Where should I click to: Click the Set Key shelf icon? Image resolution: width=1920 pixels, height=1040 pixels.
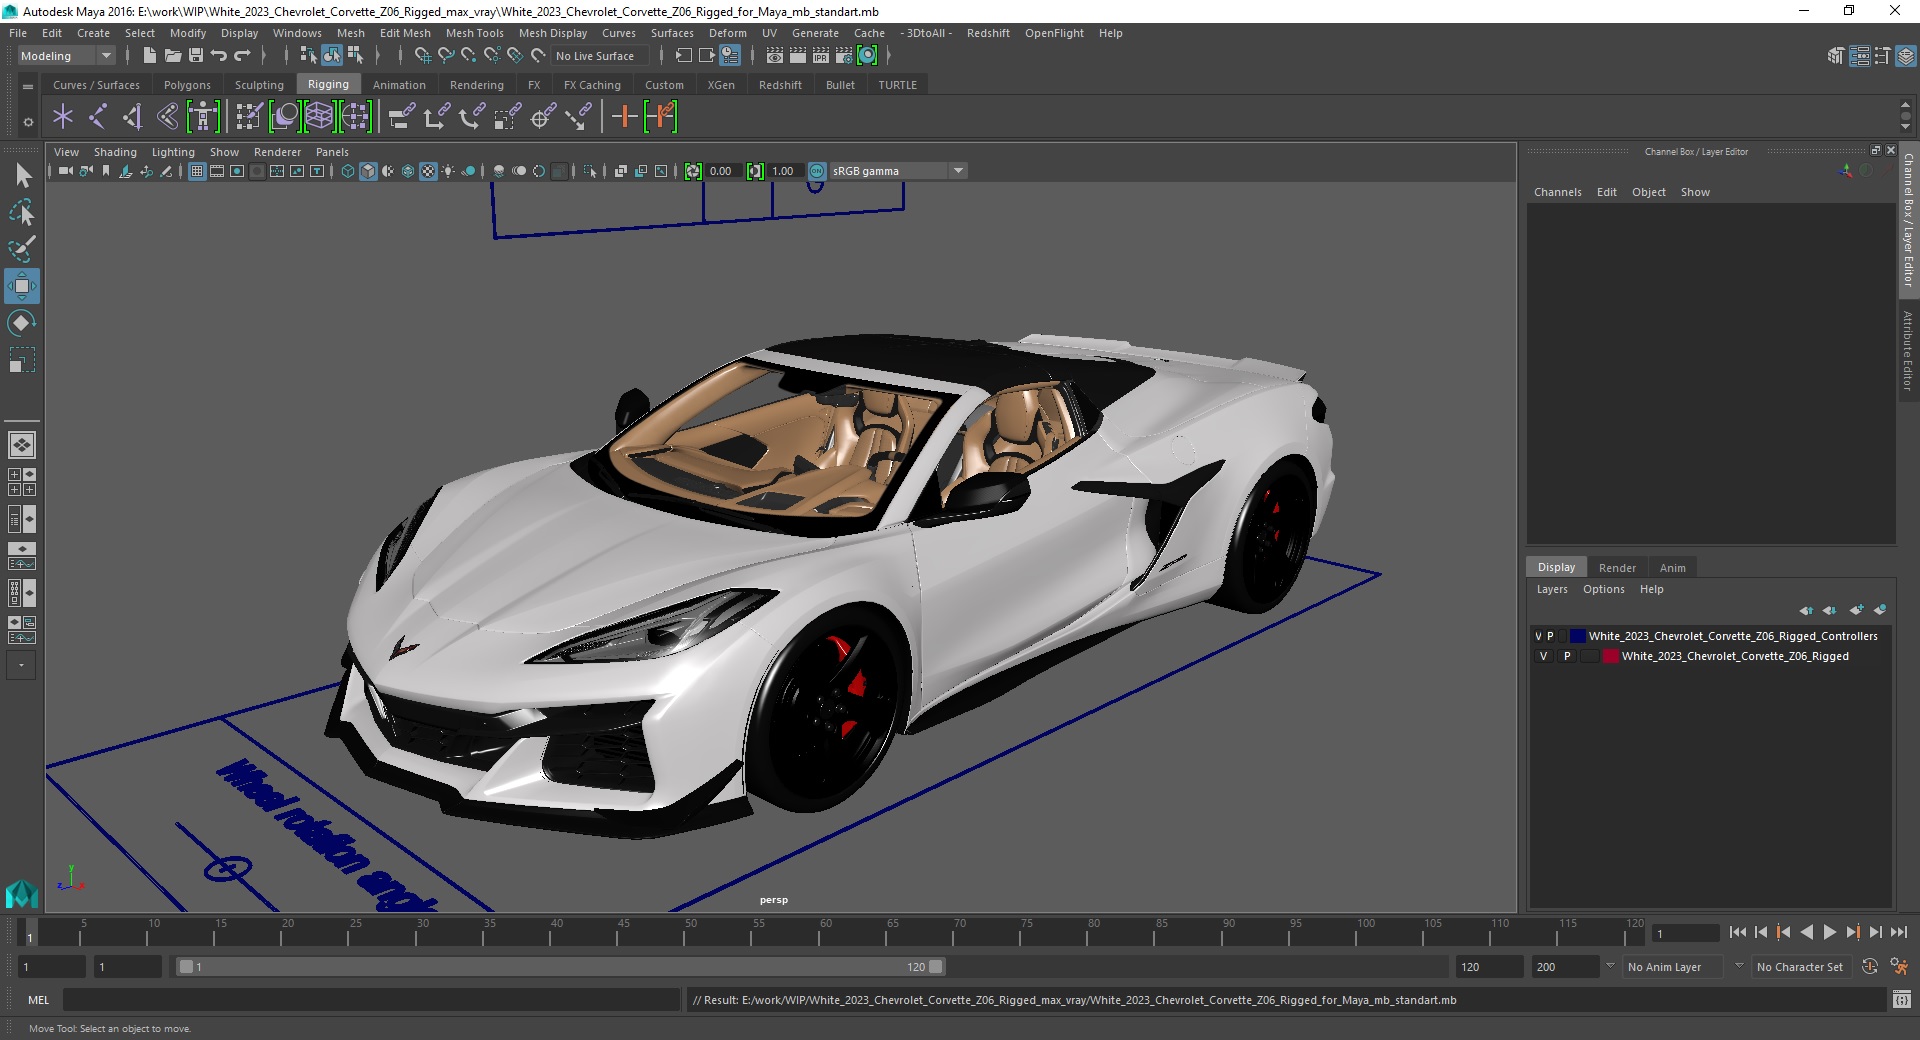625,117
